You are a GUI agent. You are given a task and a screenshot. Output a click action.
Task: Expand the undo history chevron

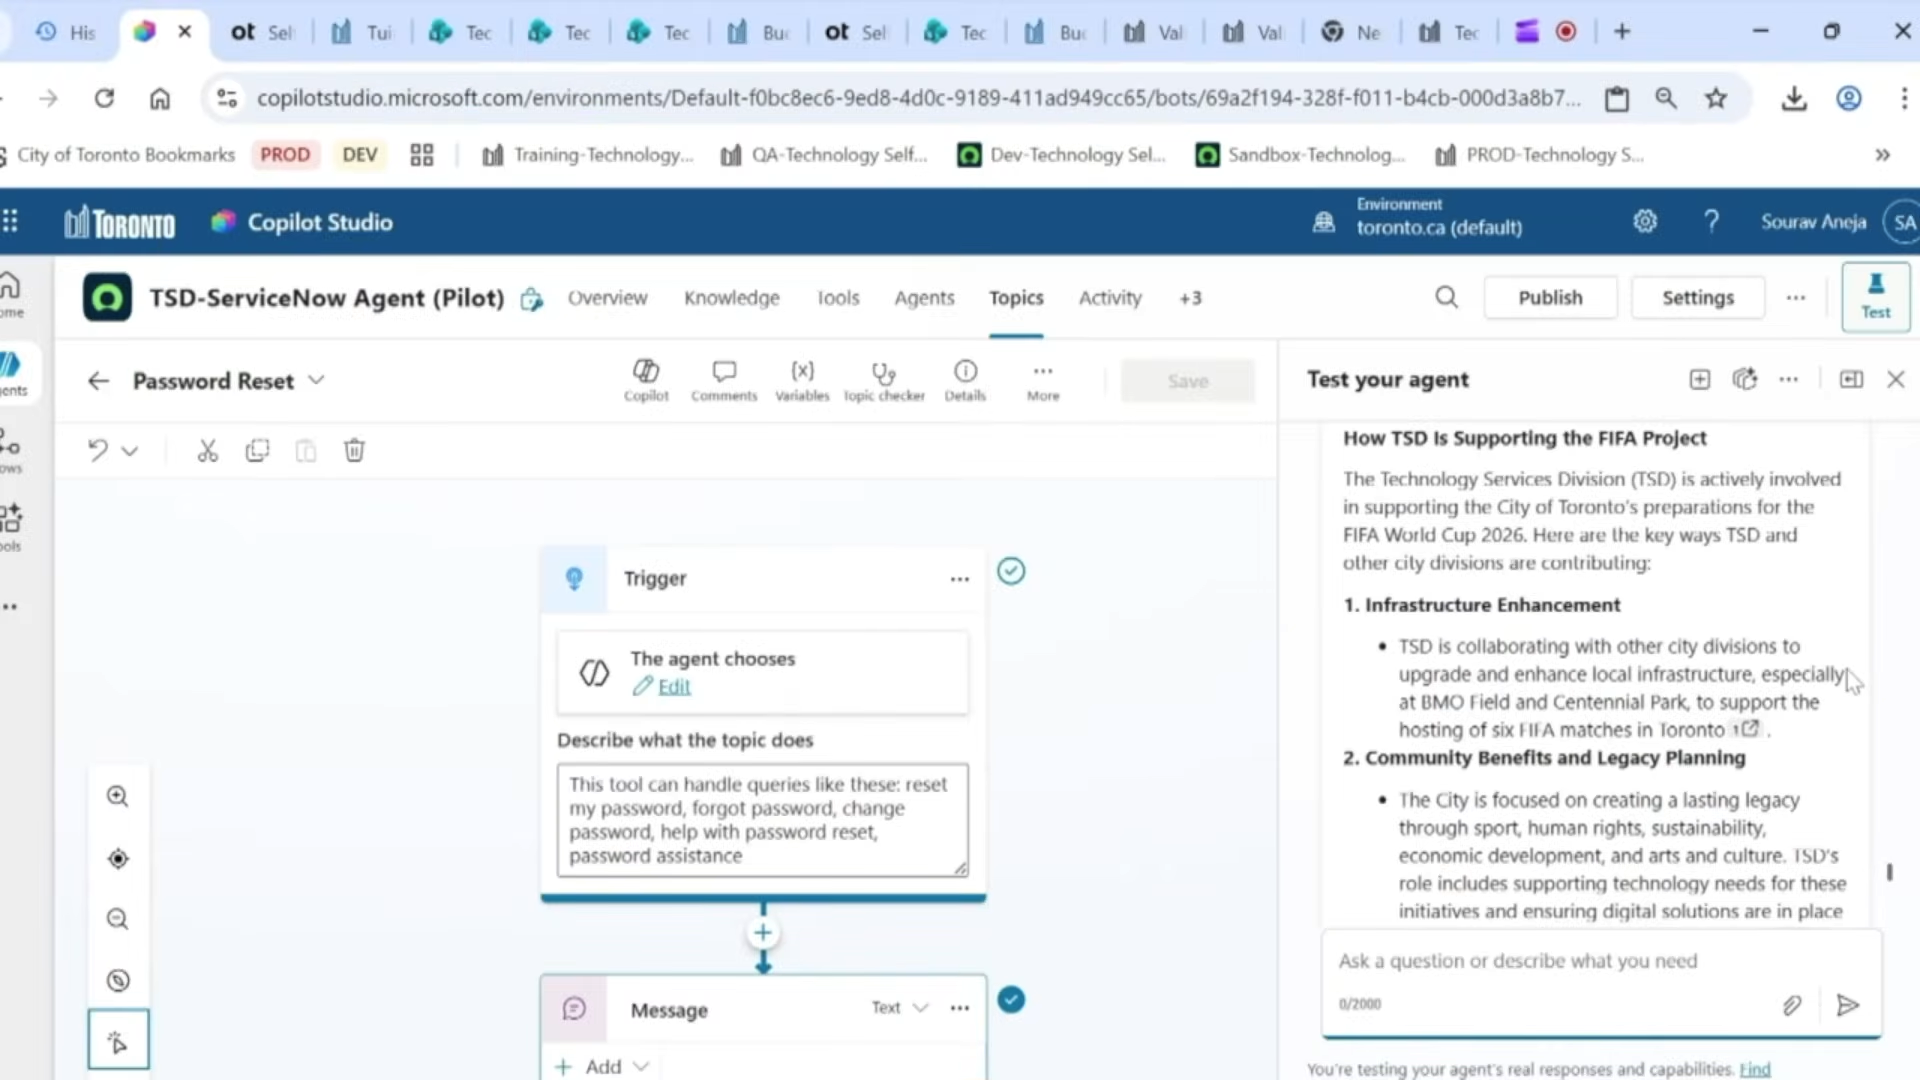tap(130, 451)
